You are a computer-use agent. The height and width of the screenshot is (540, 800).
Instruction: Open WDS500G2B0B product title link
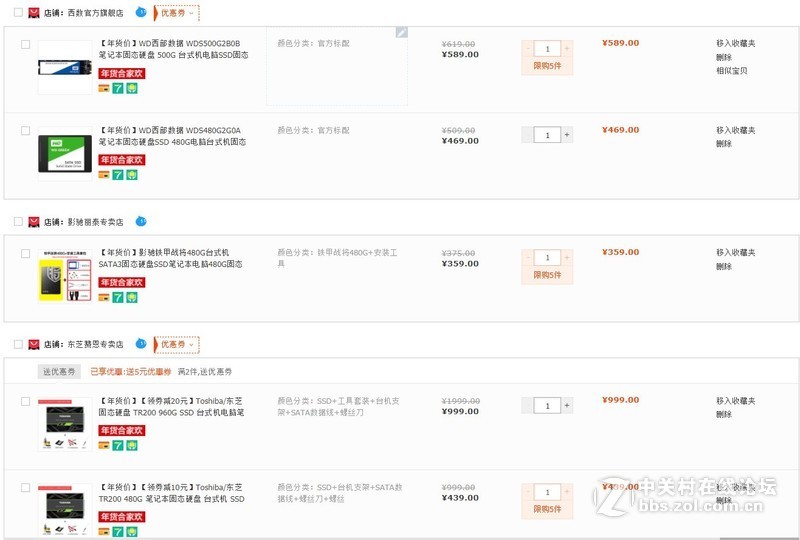[173, 49]
